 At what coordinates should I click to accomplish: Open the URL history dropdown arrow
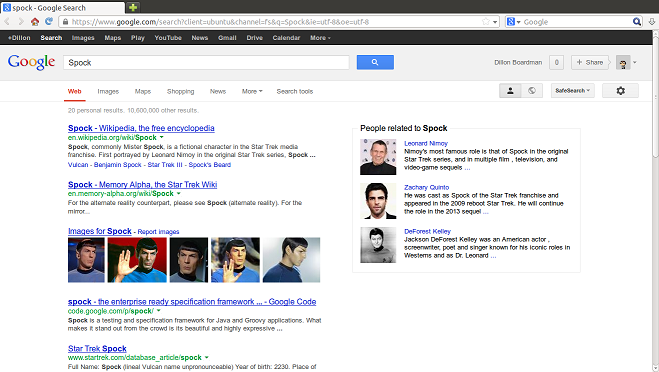point(495,22)
